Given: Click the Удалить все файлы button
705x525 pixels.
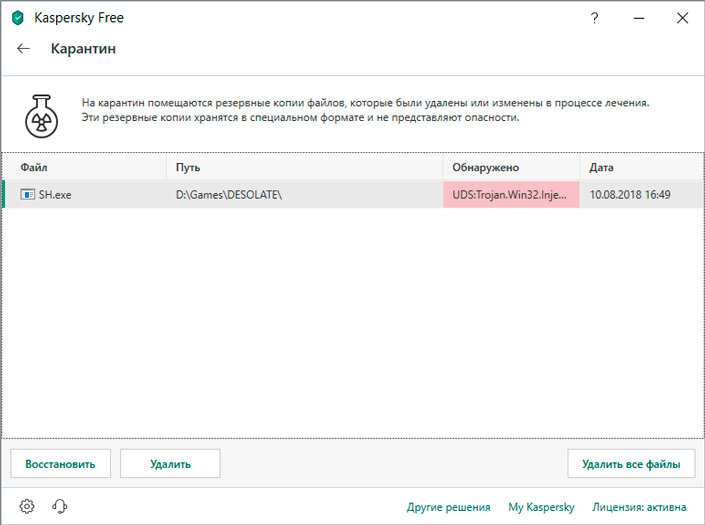Looking at the screenshot, I should click(631, 463).
